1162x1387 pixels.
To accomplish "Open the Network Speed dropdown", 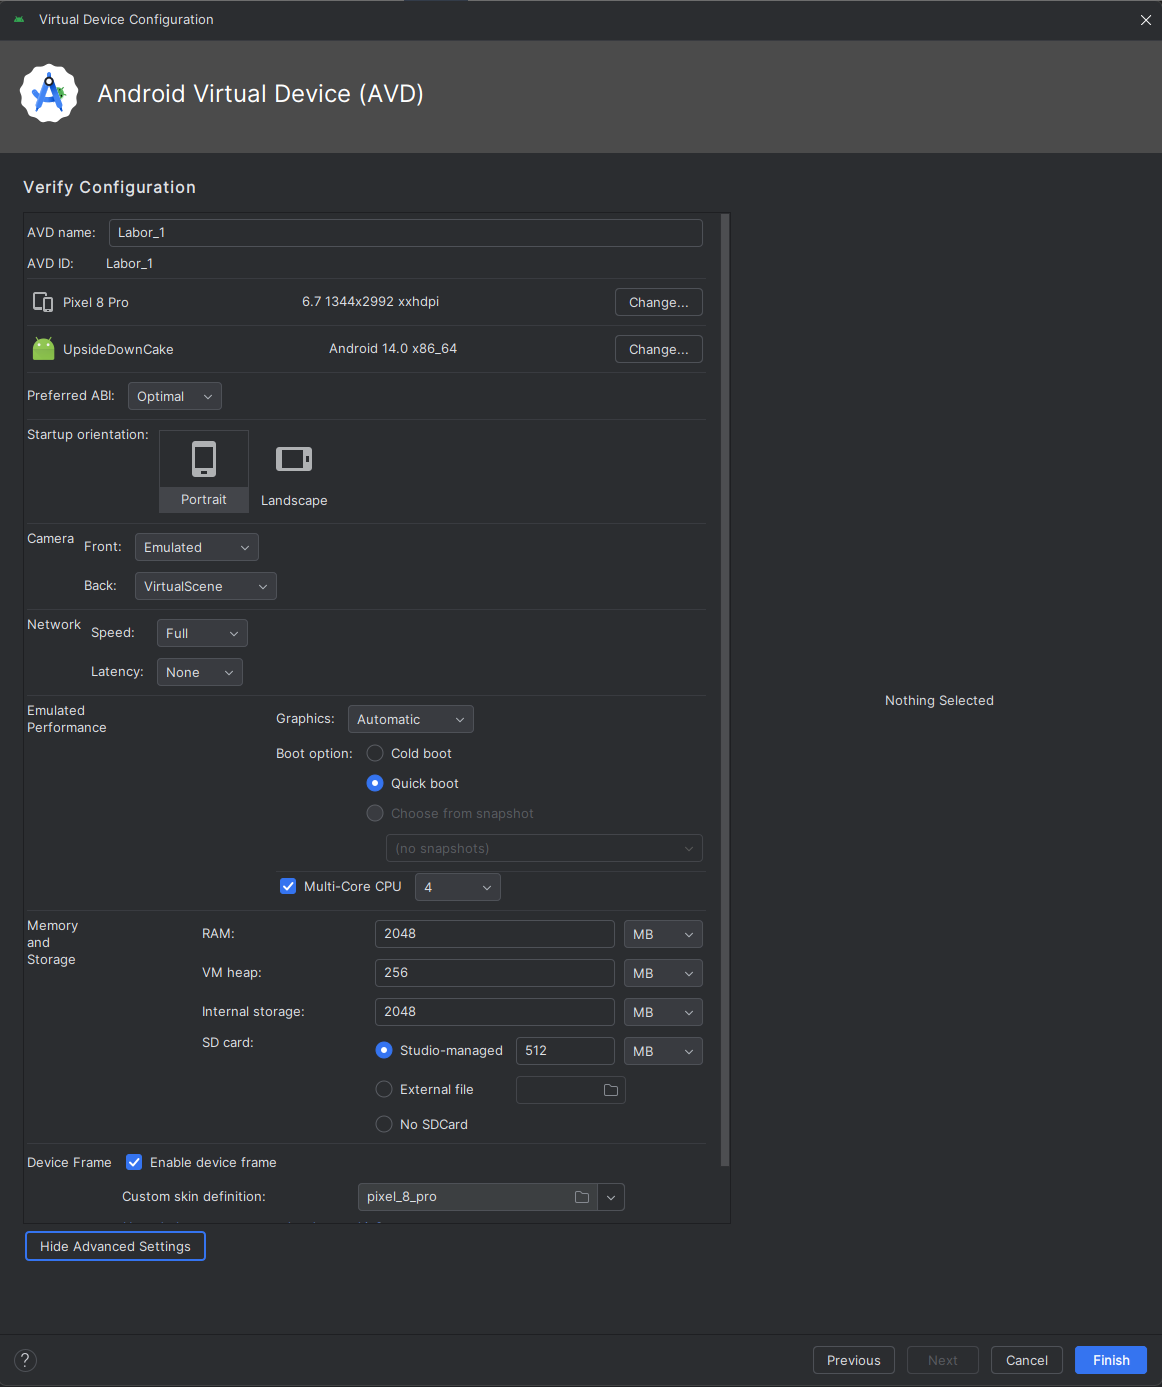I will point(202,633).
